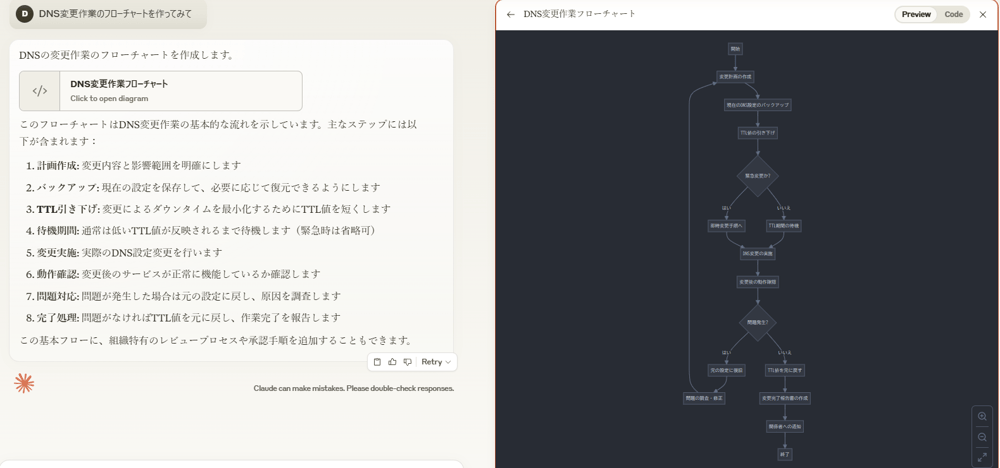Open the Retry dropdown
The height and width of the screenshot is (468, 1000).
click(x=436, y=362)
